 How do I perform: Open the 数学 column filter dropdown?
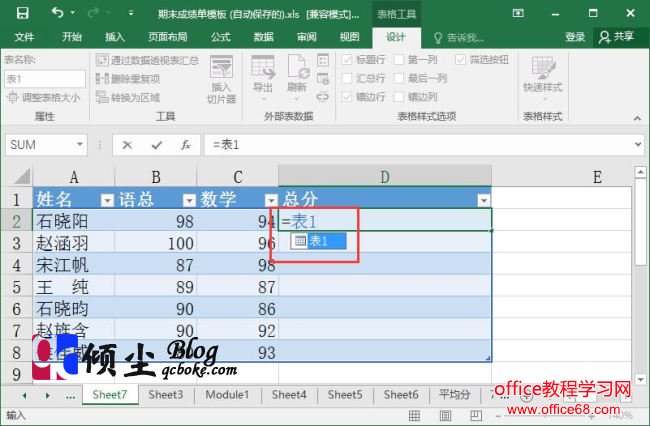point(272,201)
